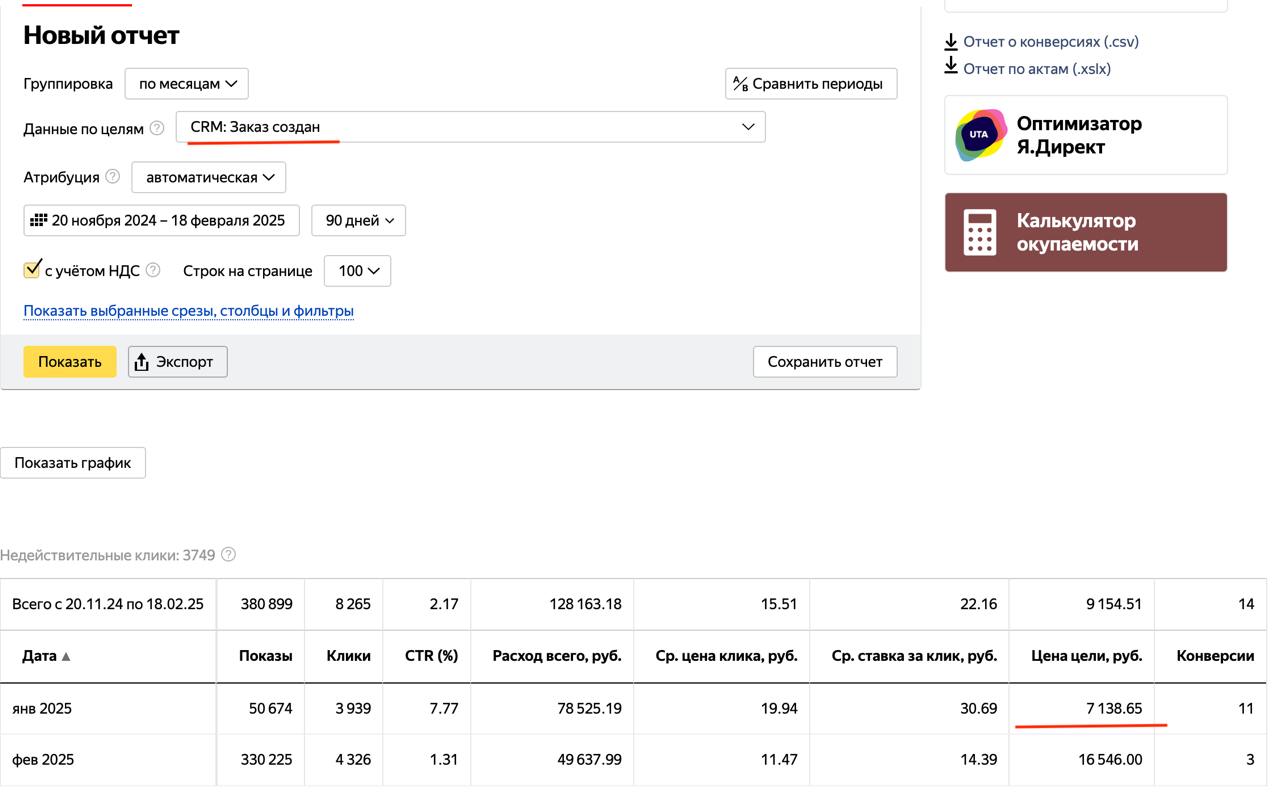Open the date range 20 ноября 2024 – 18 февраля 2025
This screenshot has height=795, width=1280.
pyautogui.click(x=162, y=220)
